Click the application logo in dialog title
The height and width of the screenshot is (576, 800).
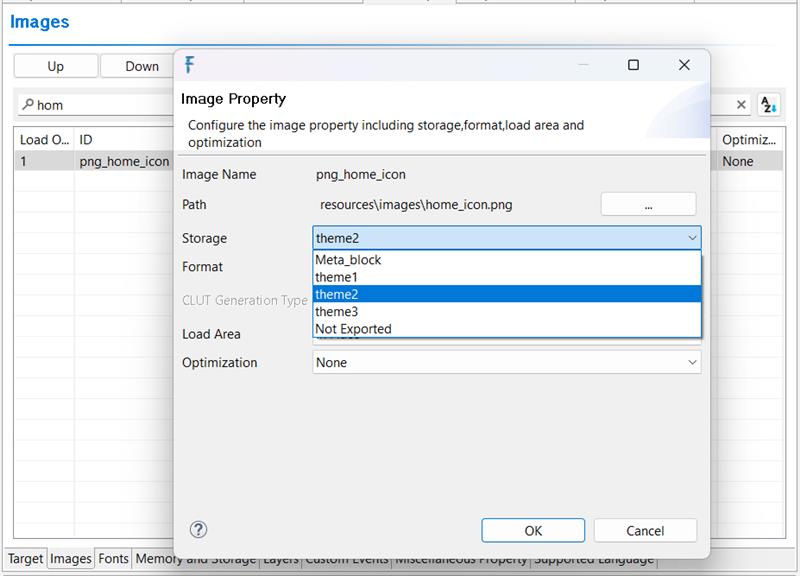190,65
